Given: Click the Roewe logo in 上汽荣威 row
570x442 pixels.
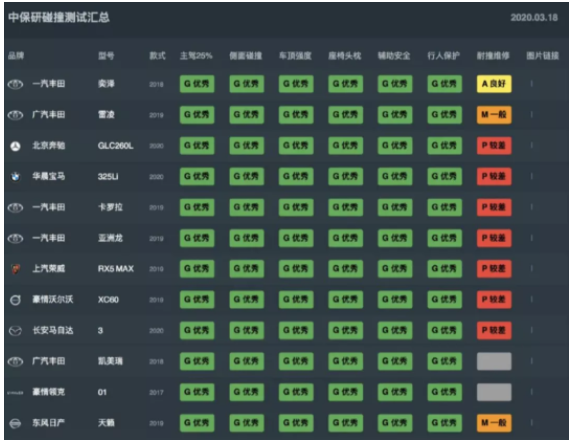Looking at the screenshot, I should pyautogui.click(x=15, y=269).
